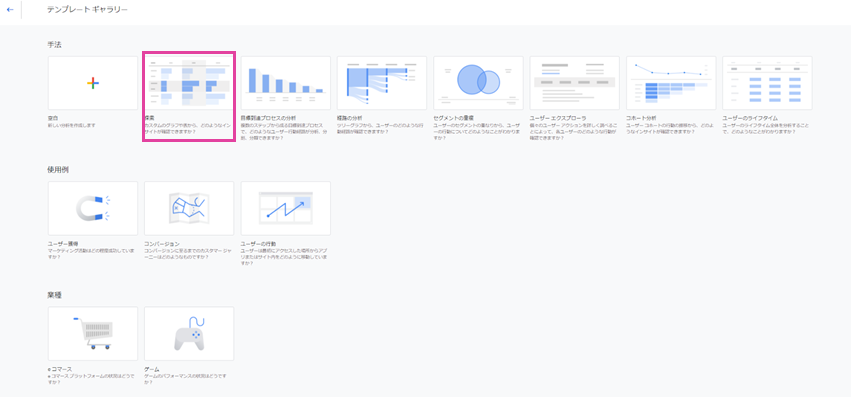Viewport: 851px width, 397px height.
Task: Open the ユーザー エクスプローラ thumbnail
Action: [574, 83]
